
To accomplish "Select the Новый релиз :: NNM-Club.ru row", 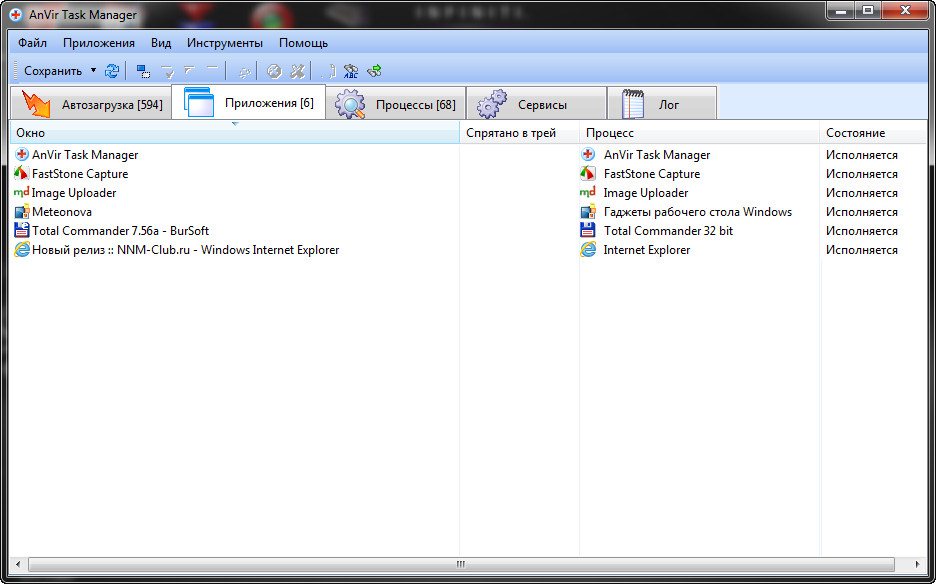I will (x=468, y=250).
